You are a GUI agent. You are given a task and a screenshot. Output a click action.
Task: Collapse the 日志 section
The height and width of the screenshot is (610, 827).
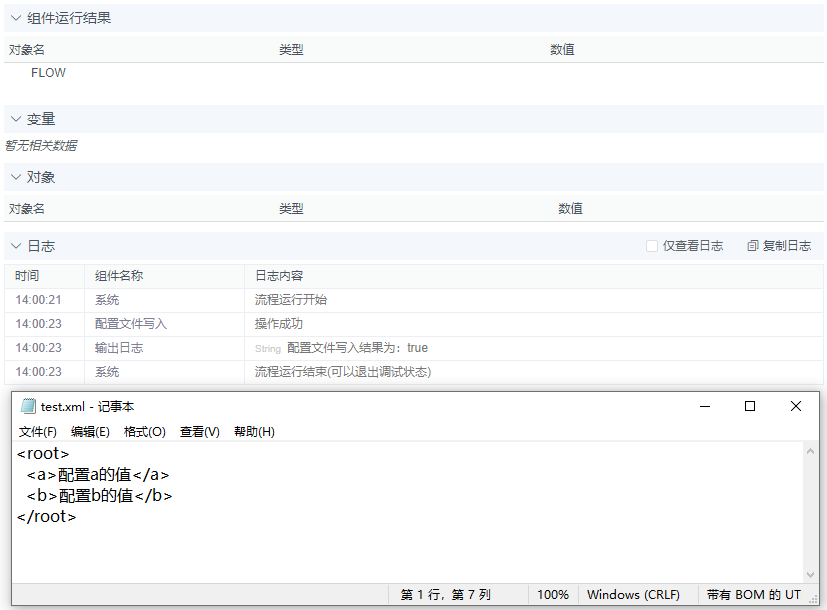pyautogui.click(x=15, y=246)
